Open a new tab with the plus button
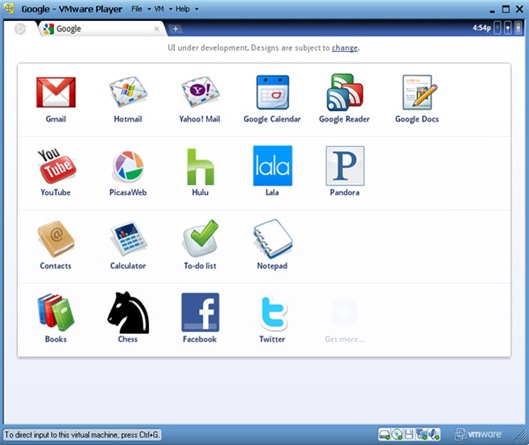 point(175,29)
